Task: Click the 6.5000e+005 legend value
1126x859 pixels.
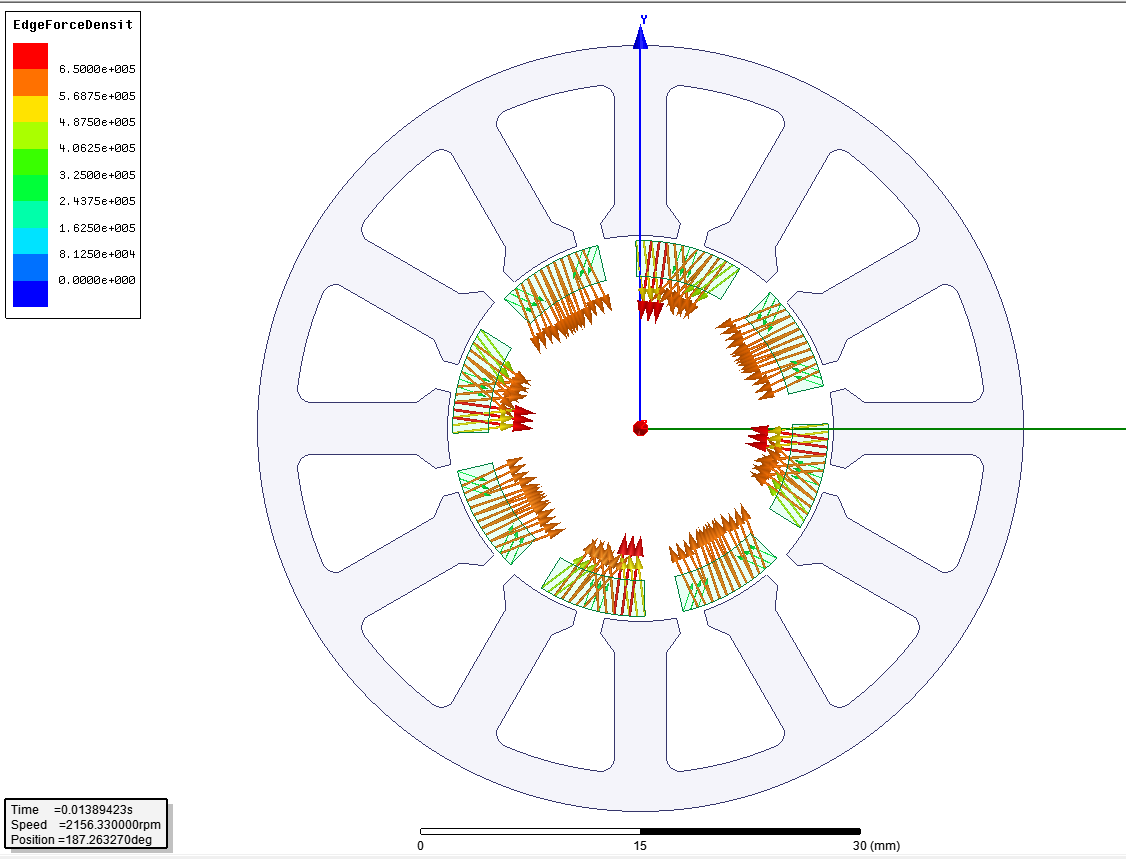Action: point(97,69)
